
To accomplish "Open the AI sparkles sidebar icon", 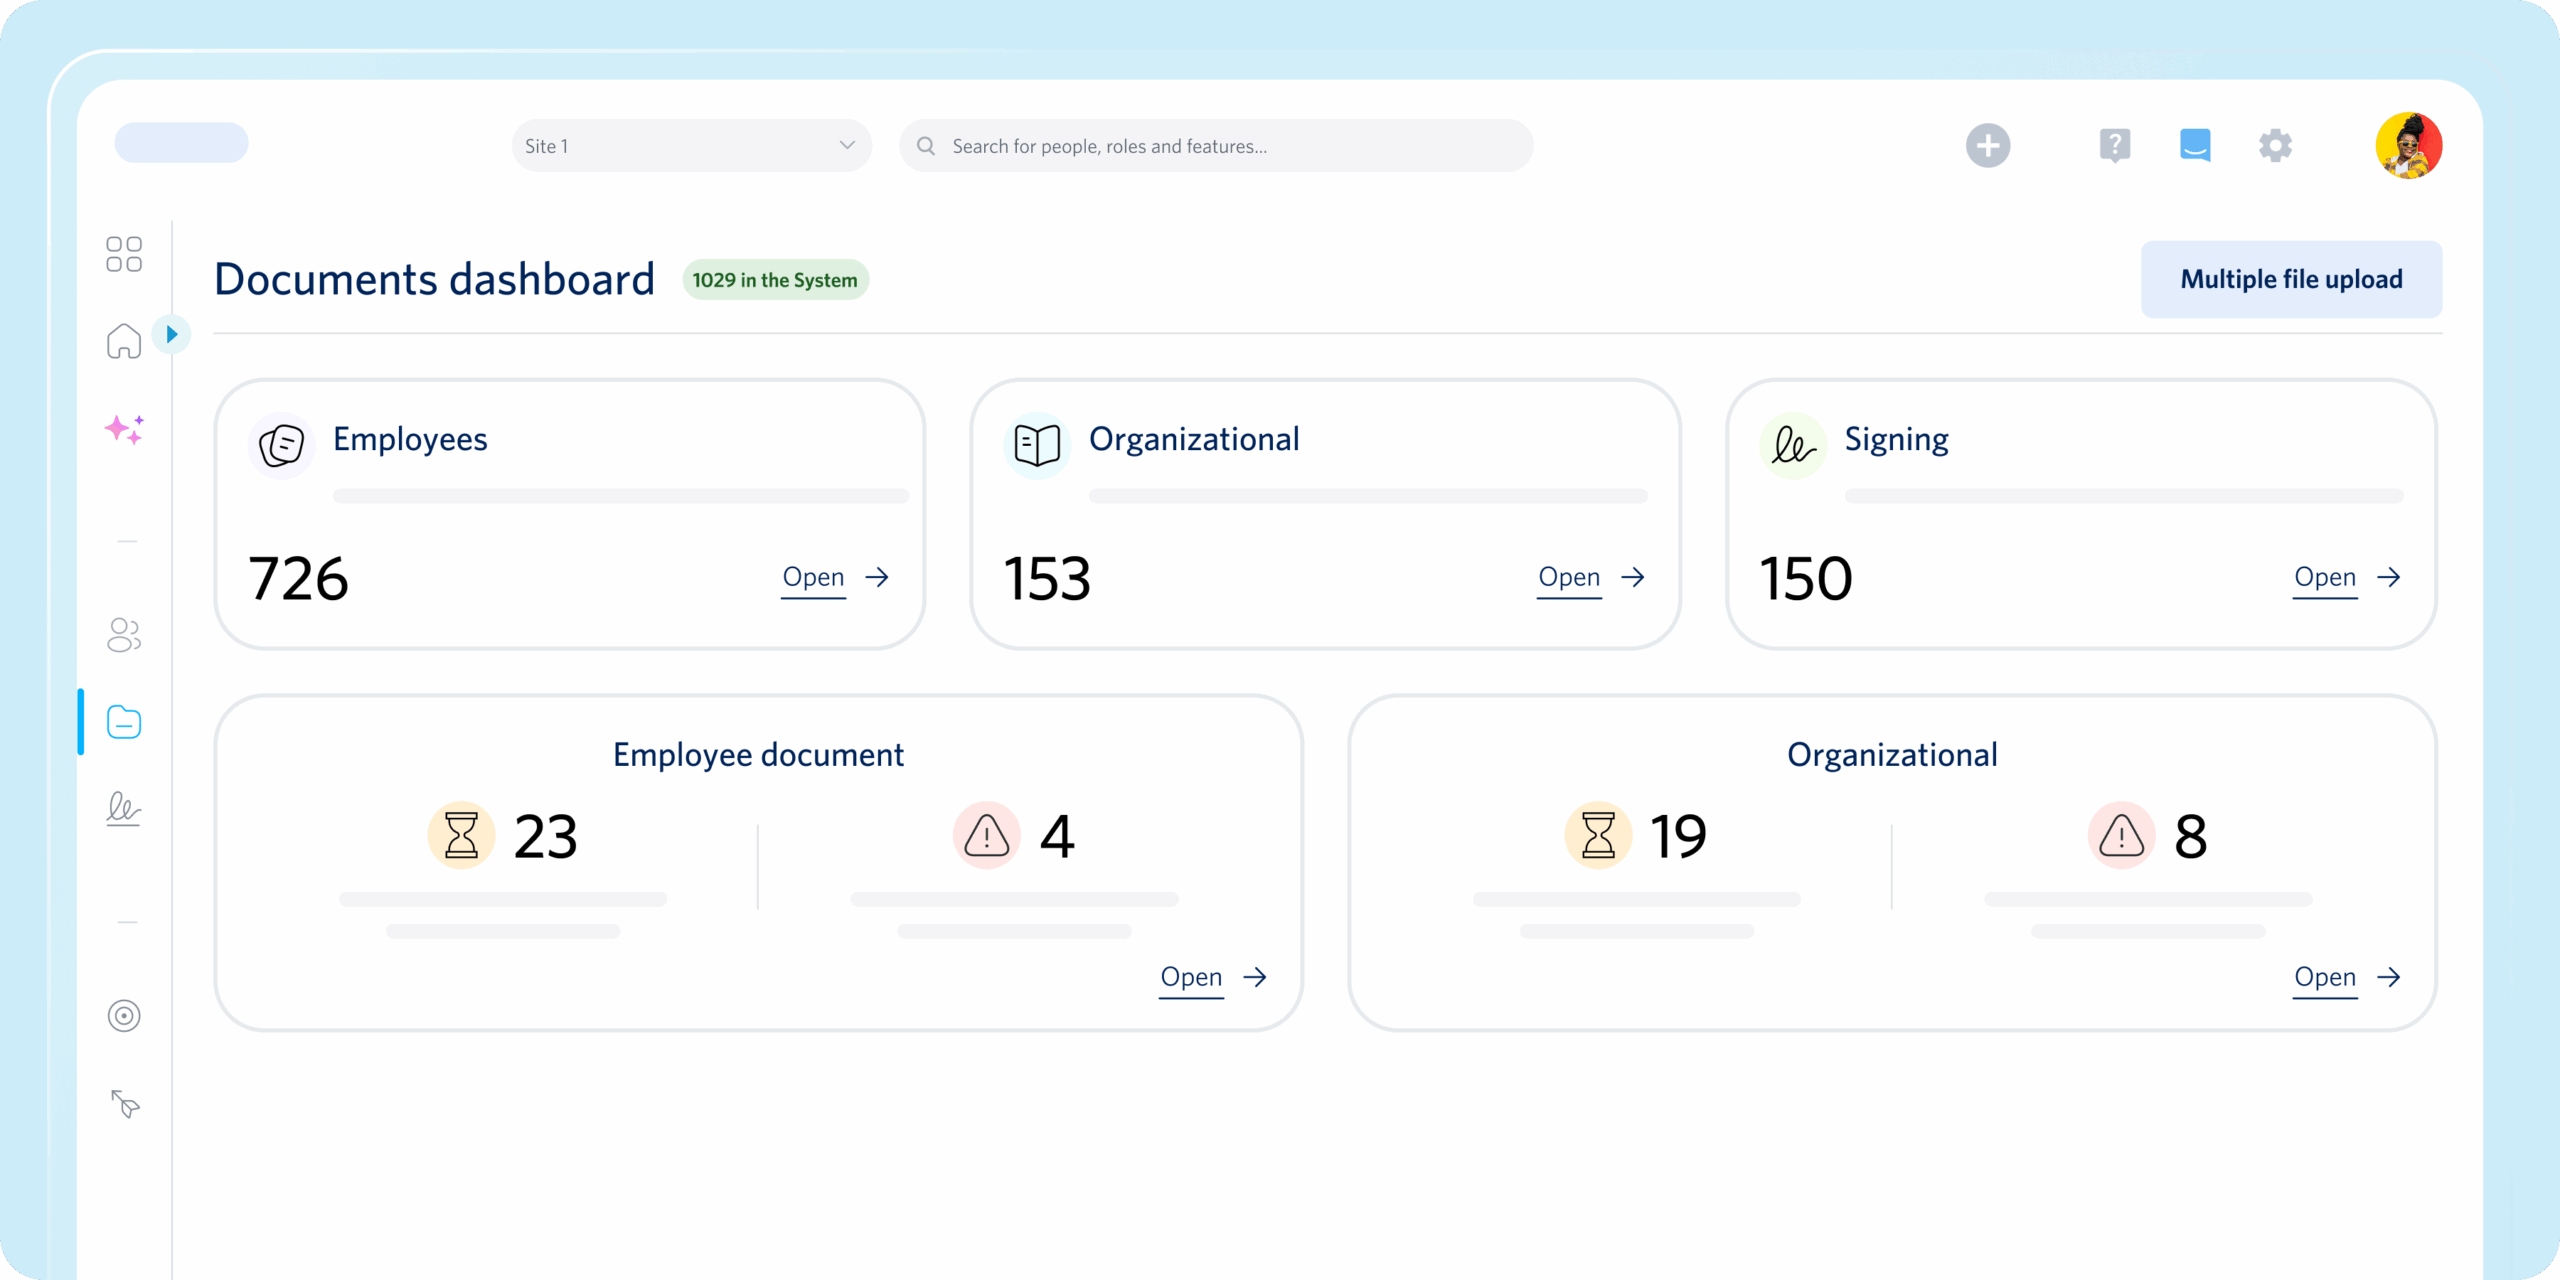I will pos(124,429).
